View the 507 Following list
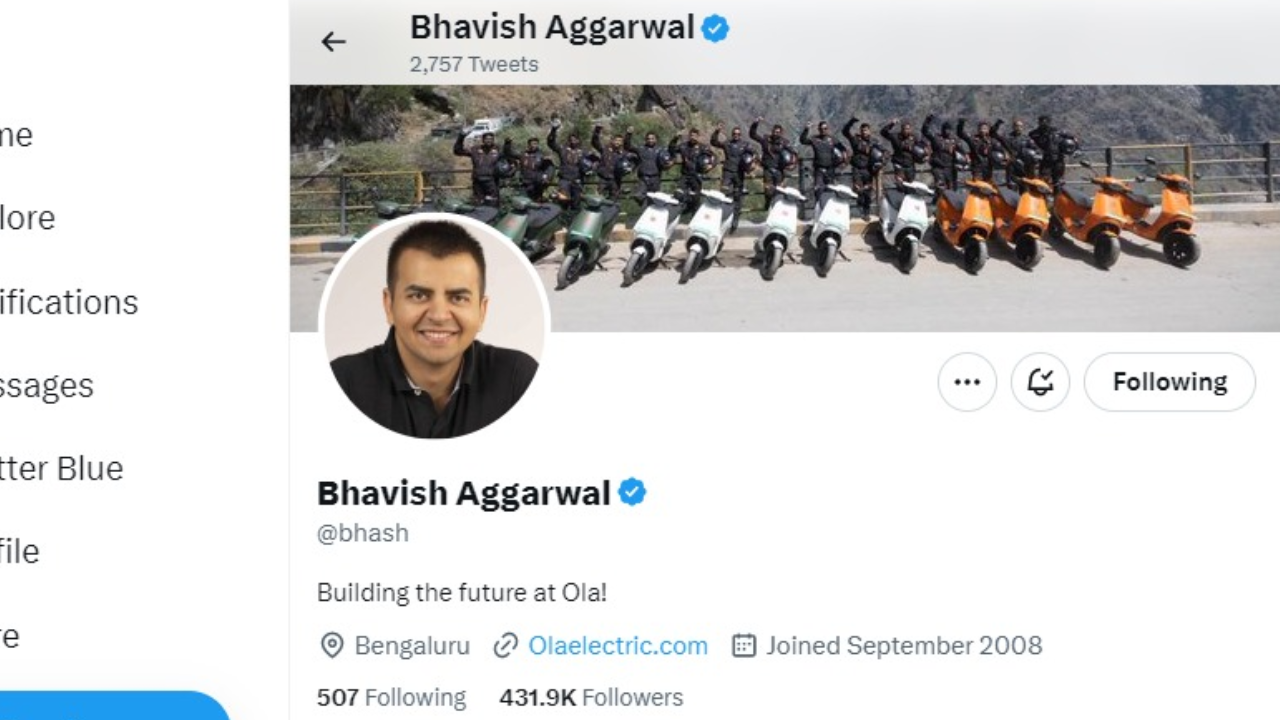 391,697
